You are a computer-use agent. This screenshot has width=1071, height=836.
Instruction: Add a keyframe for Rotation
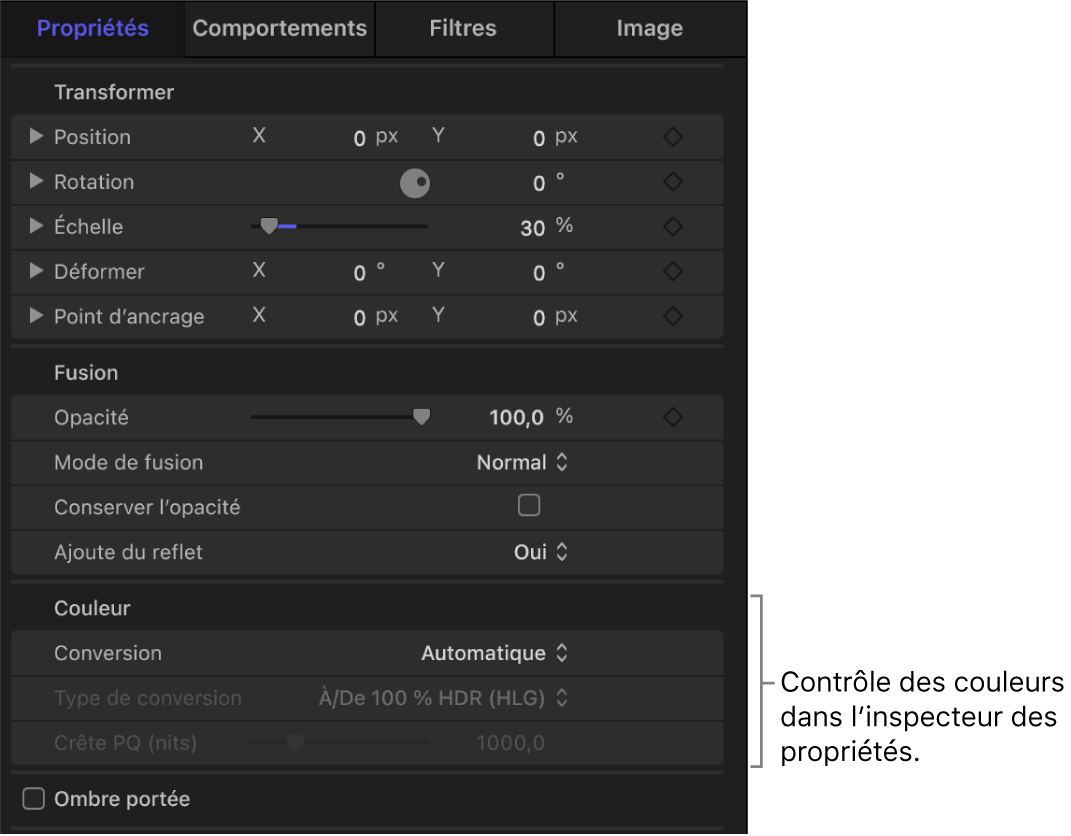(673, 182)
